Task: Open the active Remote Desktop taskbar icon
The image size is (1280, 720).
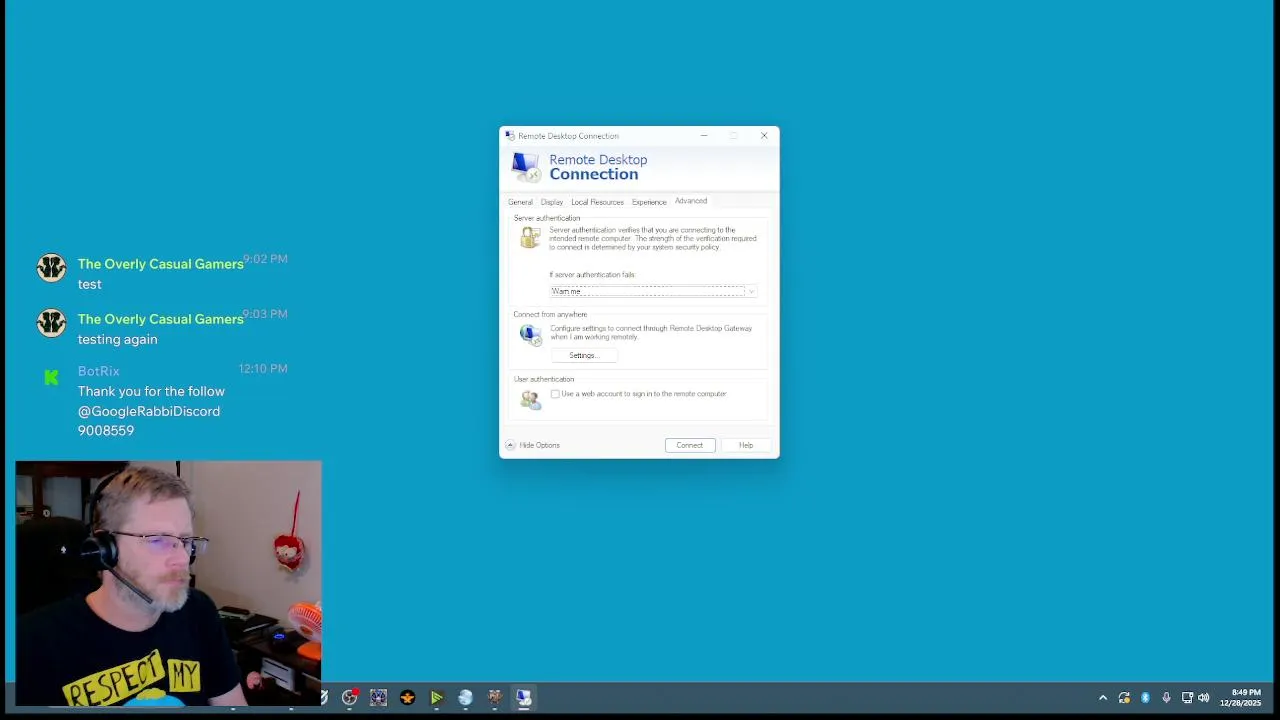Action: click(x=523, y=697)
